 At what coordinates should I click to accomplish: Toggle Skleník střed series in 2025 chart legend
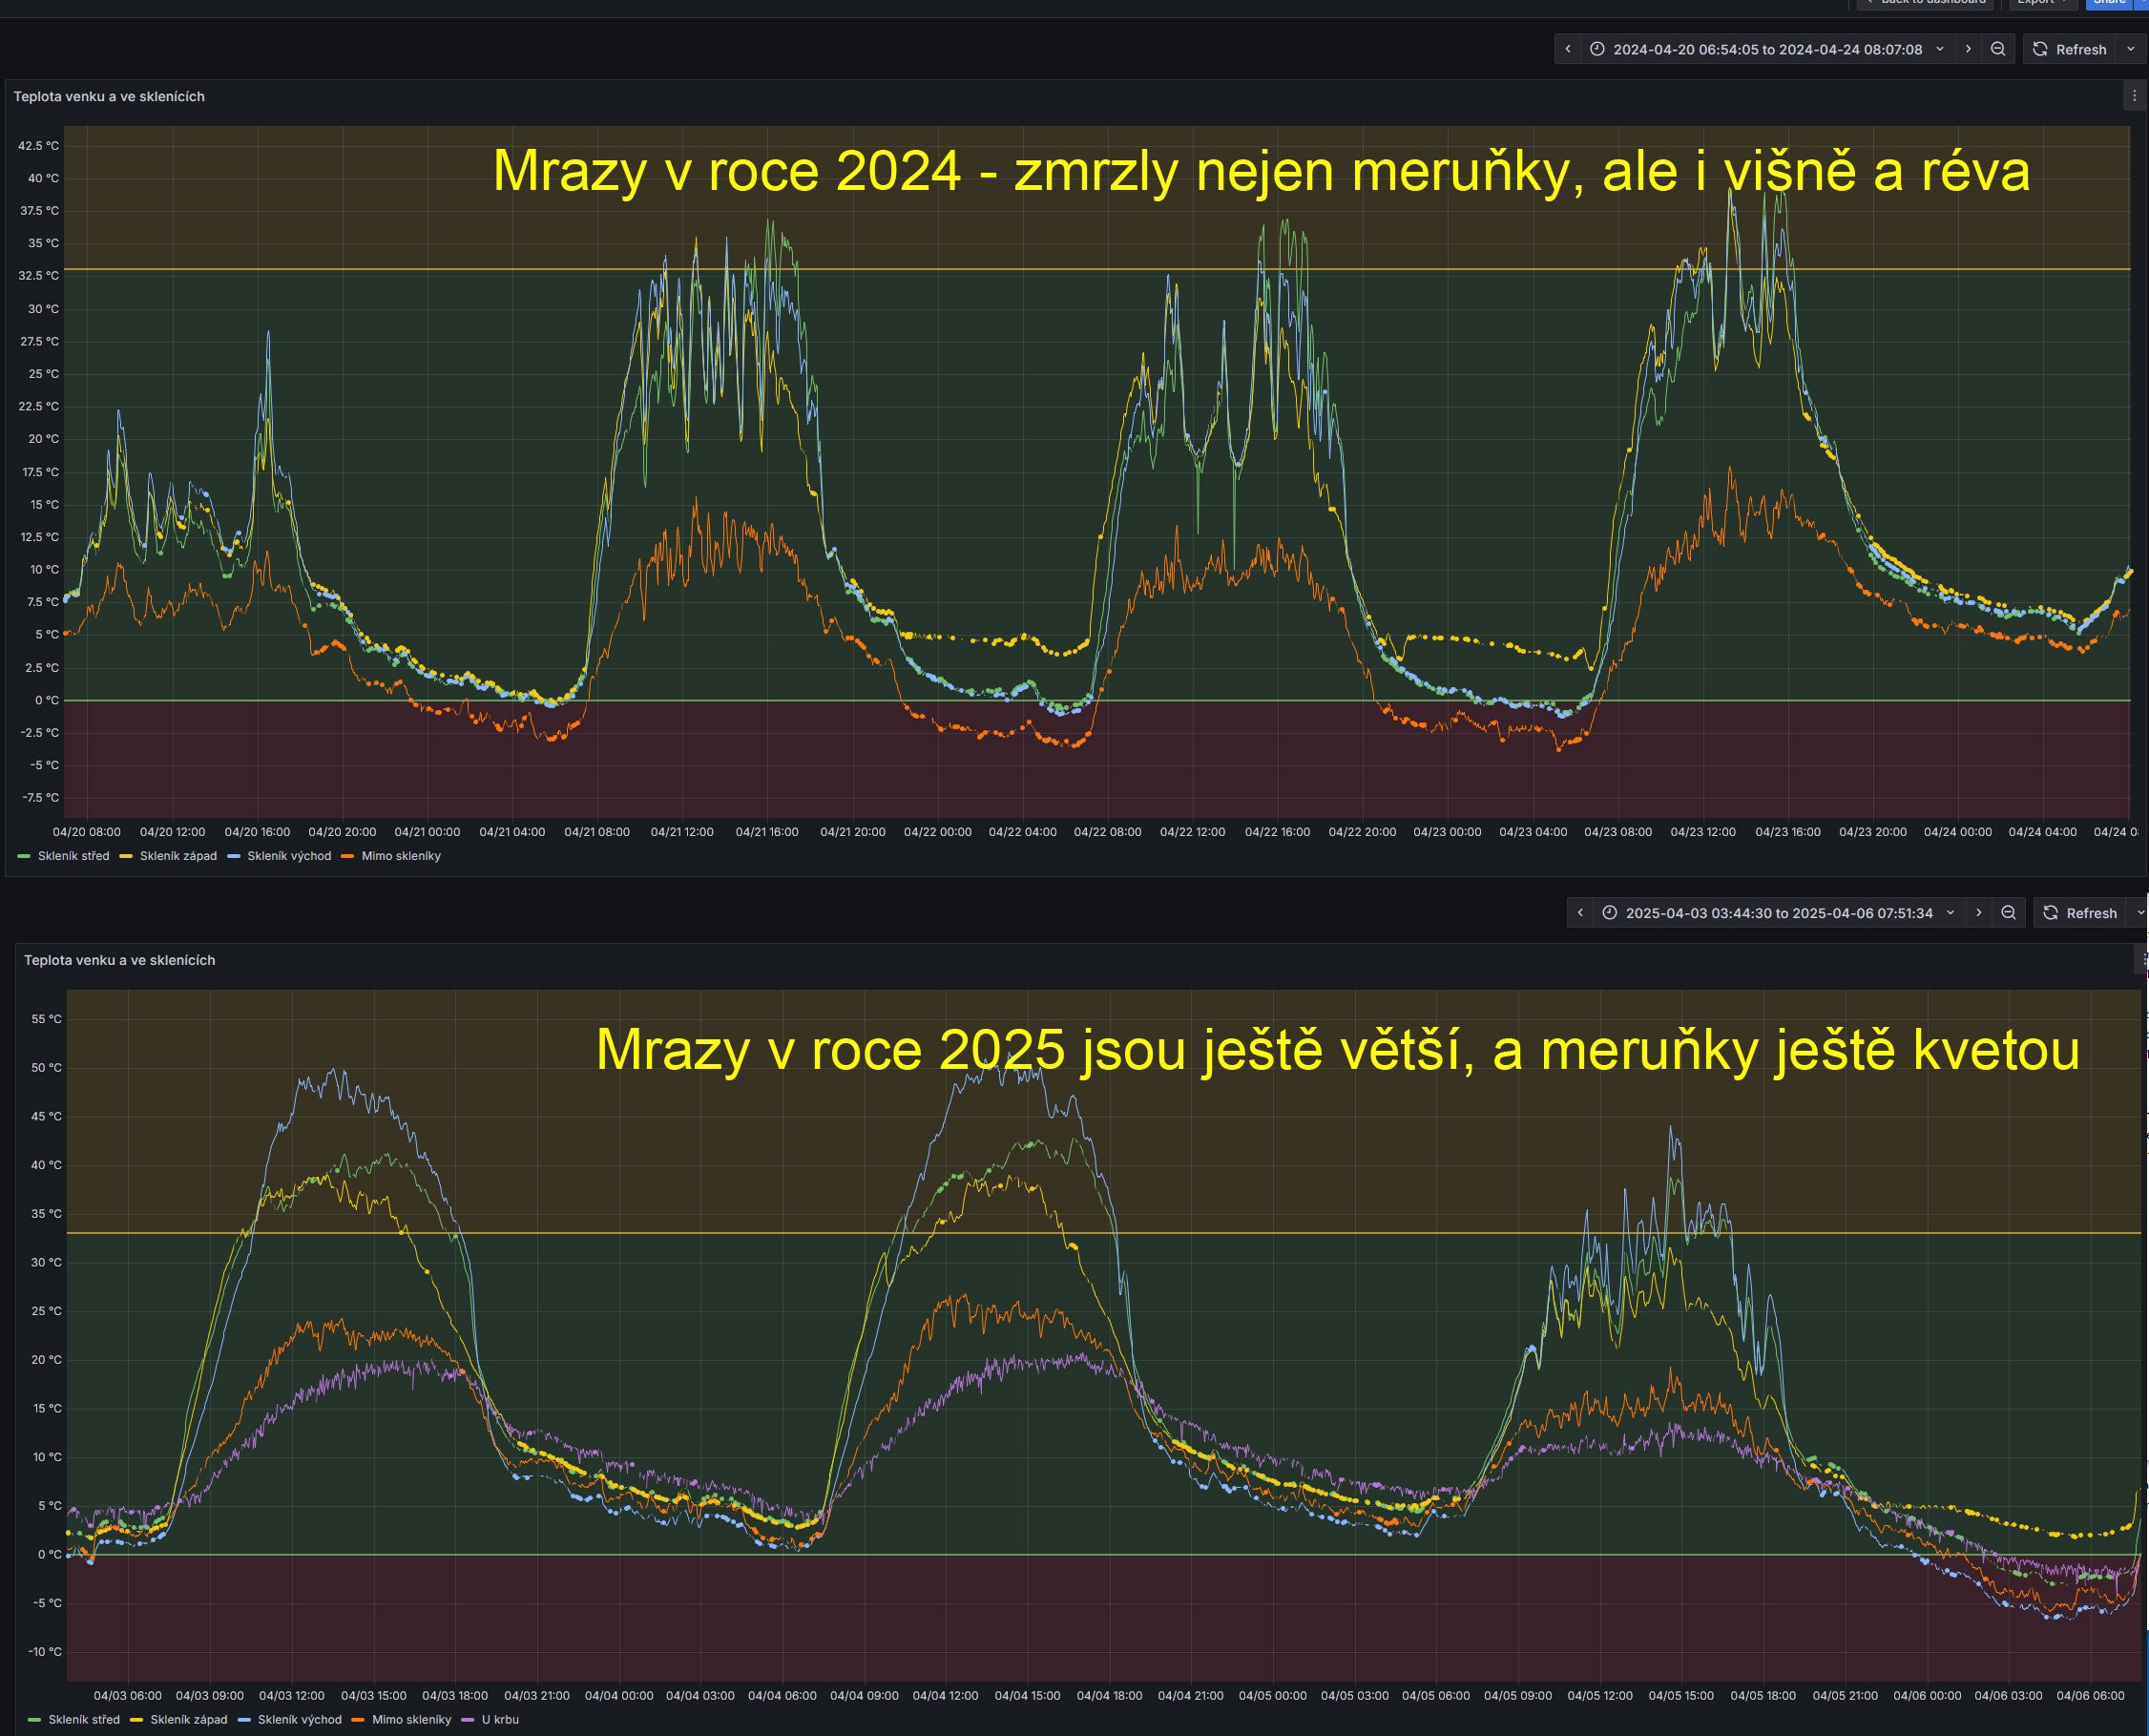point(84,1720)
